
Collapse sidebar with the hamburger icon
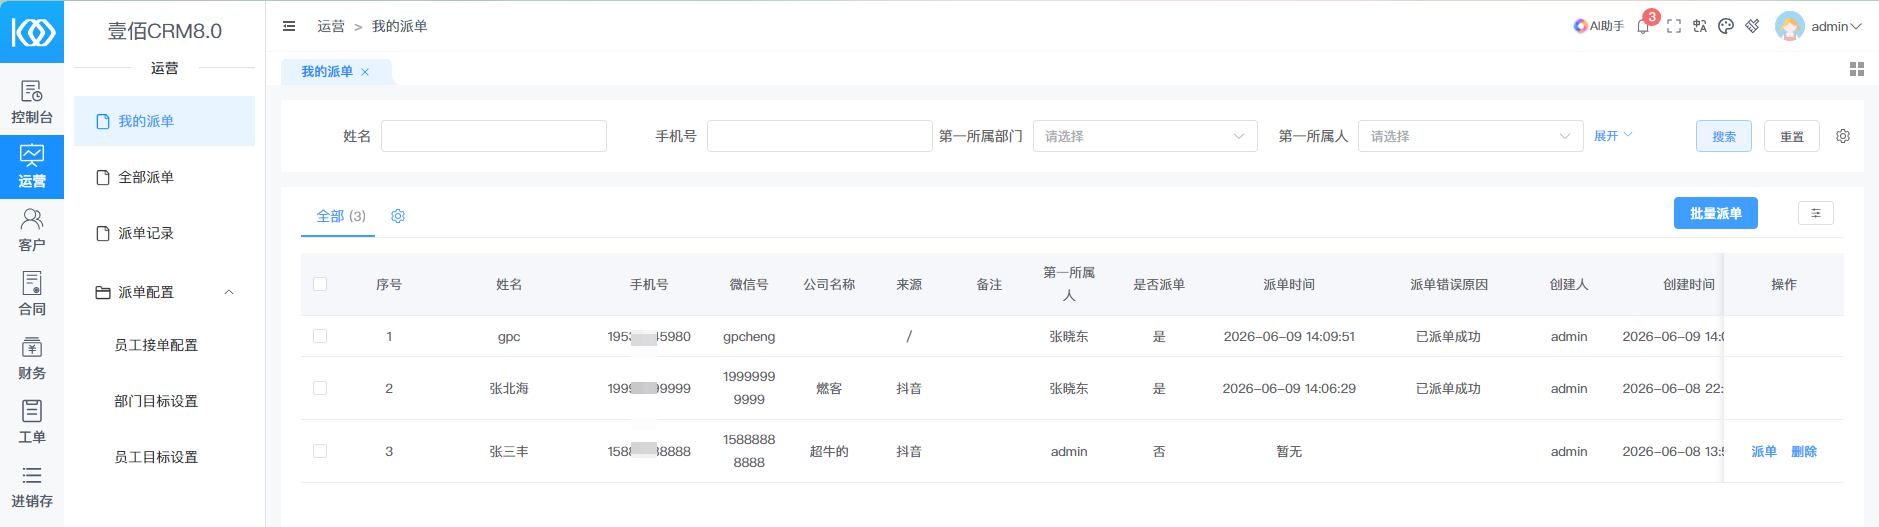coord(289,26)
